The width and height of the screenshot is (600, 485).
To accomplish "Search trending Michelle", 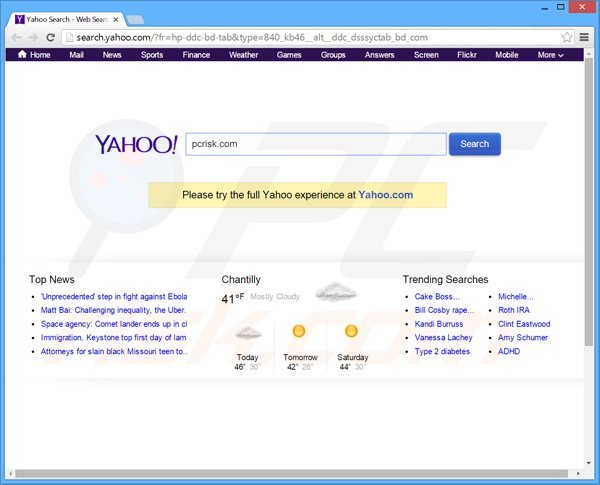I will click(516, 297).
